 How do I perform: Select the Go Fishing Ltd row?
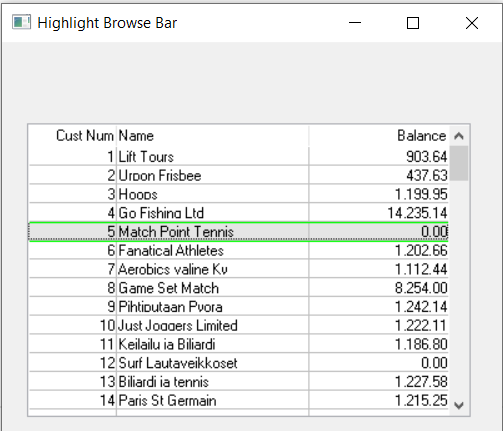[x=239, y=212]
